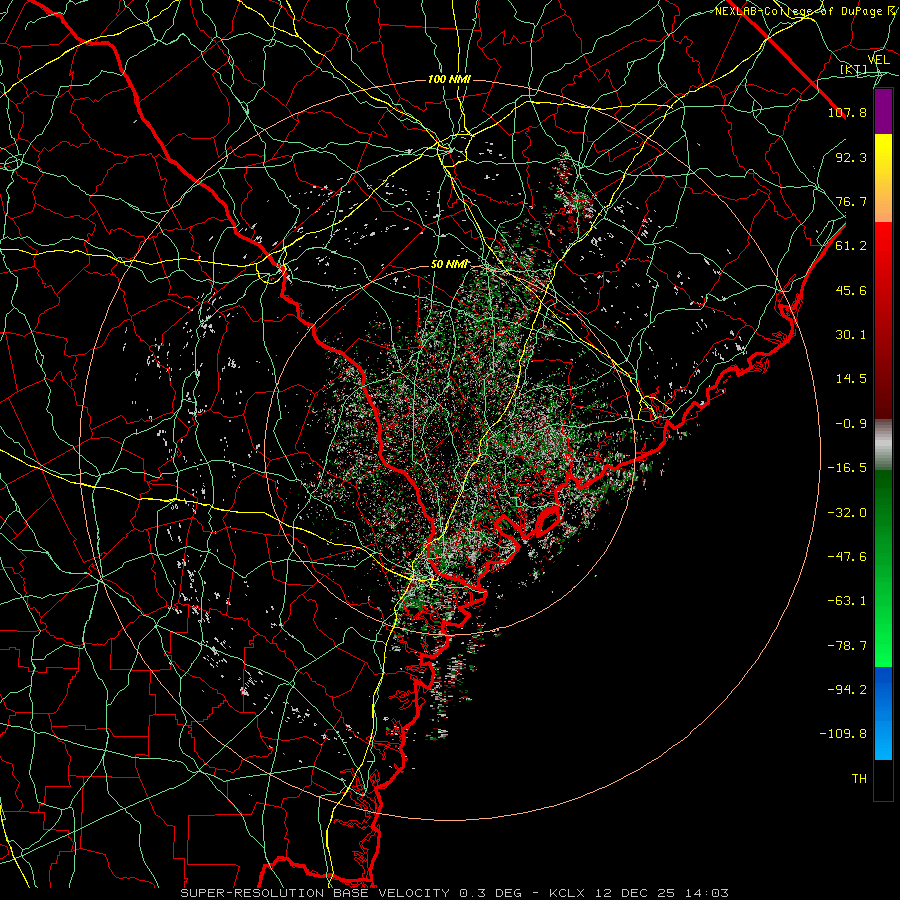Click the -16.5 velocity scale value
Viewport: 900px width, 900px height.
847,468
